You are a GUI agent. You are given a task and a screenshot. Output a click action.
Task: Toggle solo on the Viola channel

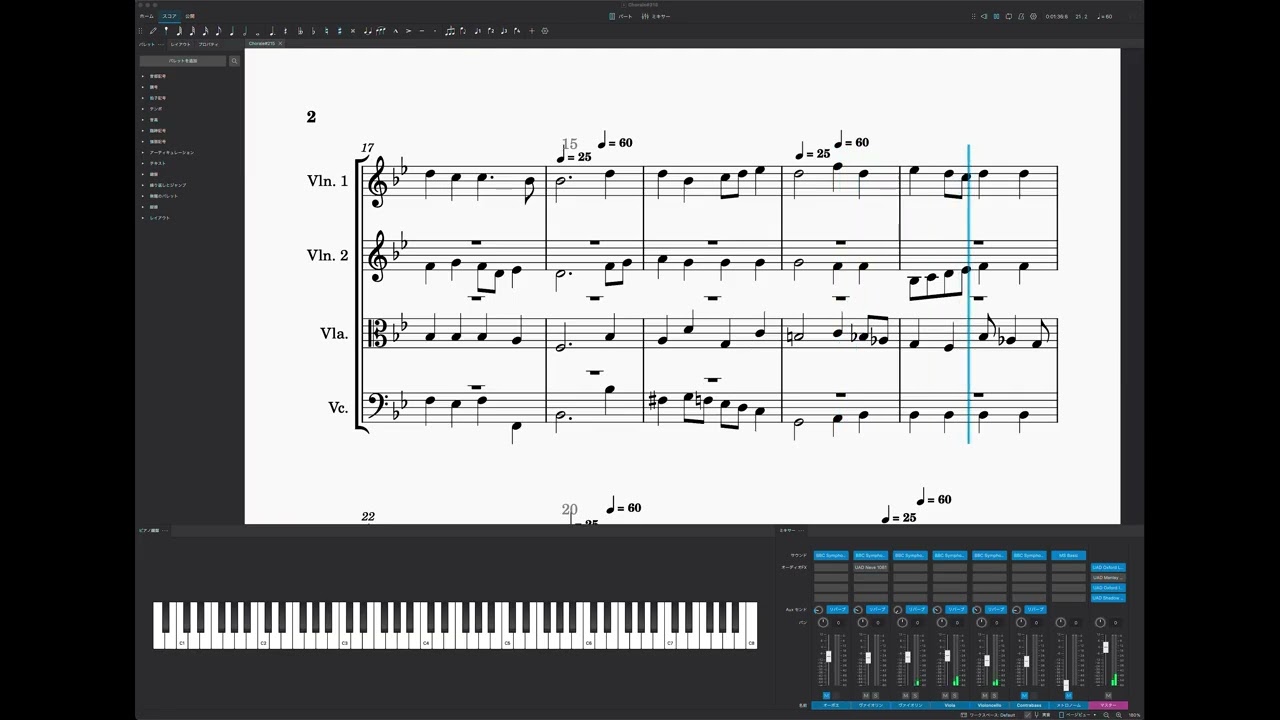pyautogui.click(x=954, y=695)
